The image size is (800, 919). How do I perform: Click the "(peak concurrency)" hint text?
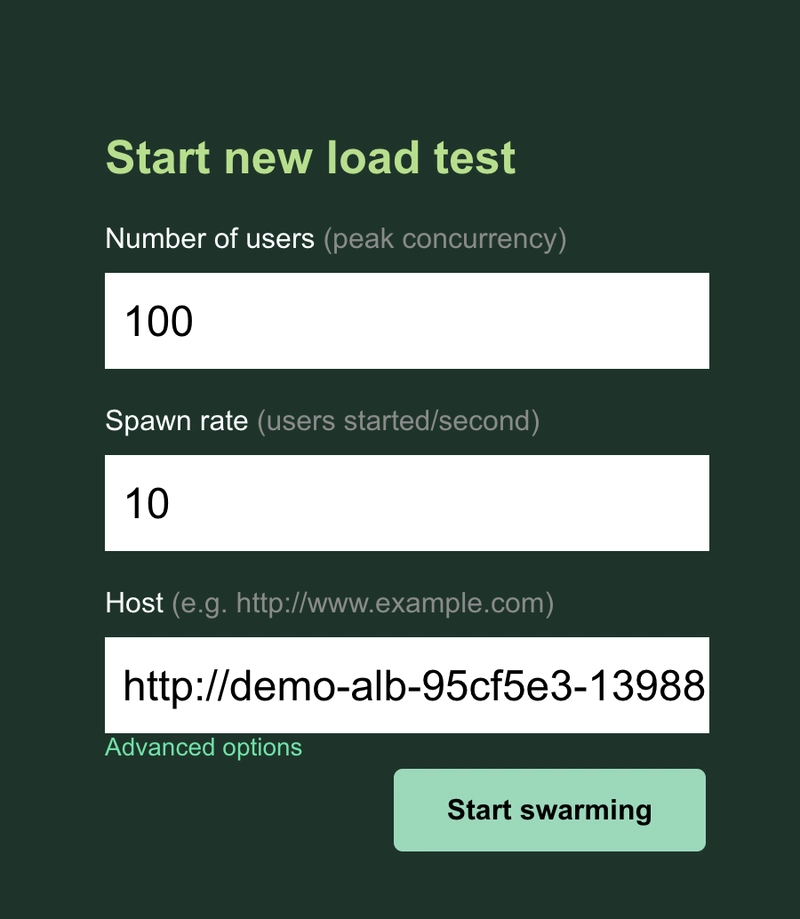(445, 239)
